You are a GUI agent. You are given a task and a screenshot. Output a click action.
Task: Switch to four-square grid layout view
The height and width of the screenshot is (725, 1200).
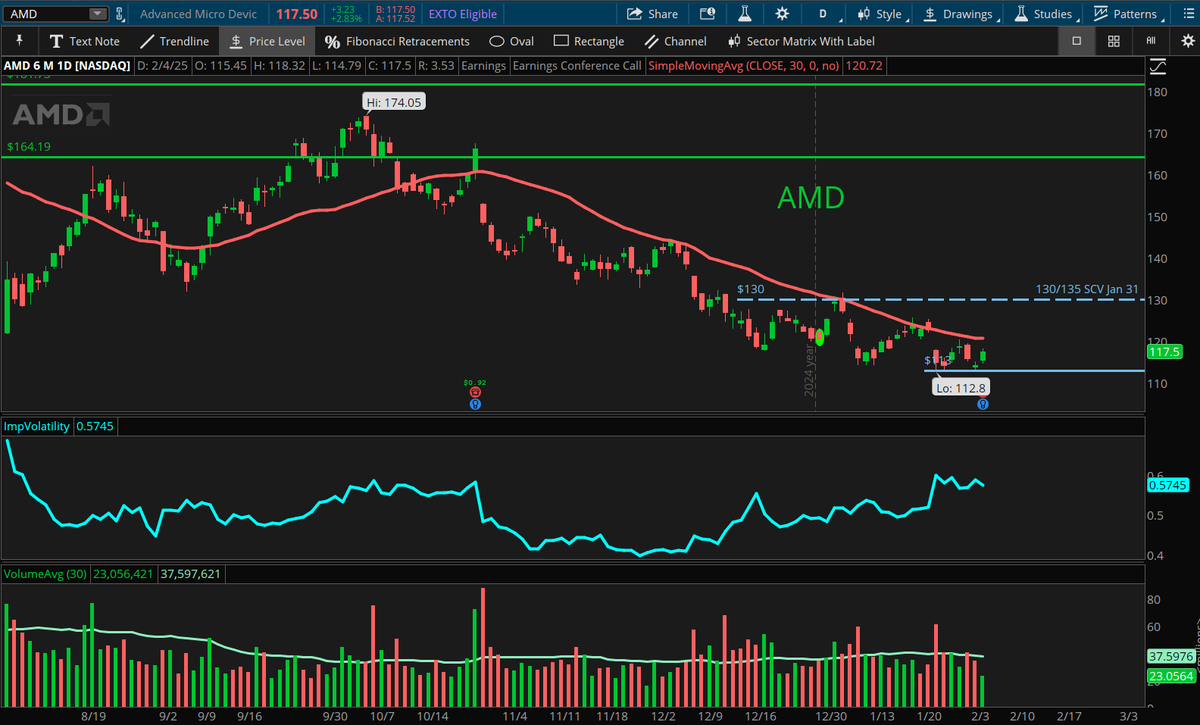[x=1114, y=41]
